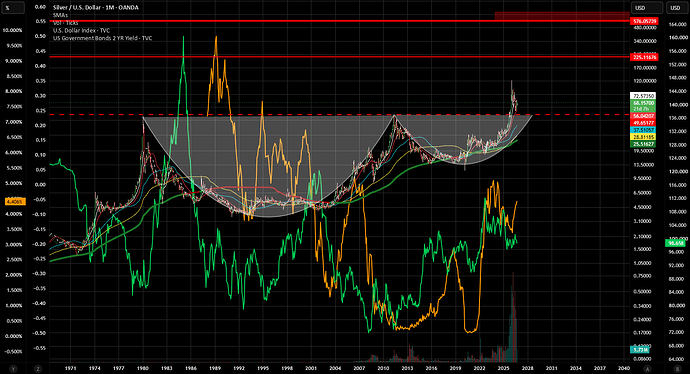
Task: Click the 1.73M volume label
Action: (x=641, y=349)
